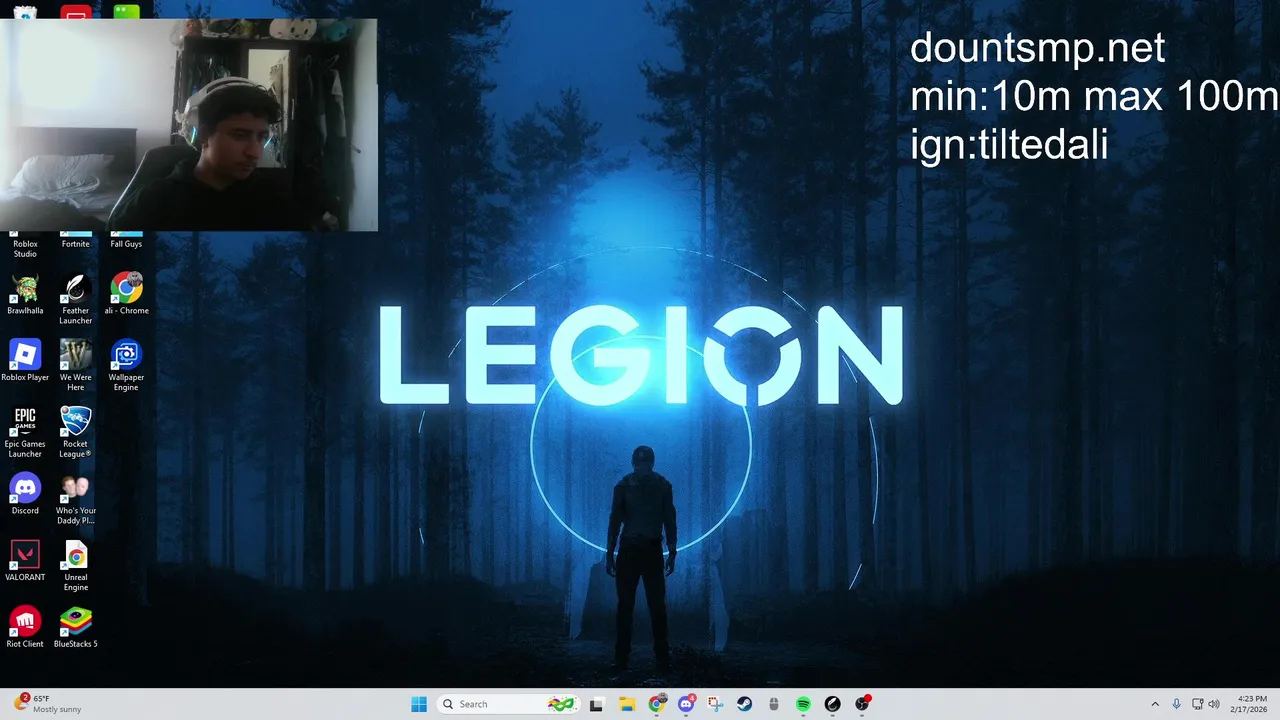Launch Snipping Tool from the taskbar
The width and height of the screenshot is (1280, 720).
tap(715, 704)
